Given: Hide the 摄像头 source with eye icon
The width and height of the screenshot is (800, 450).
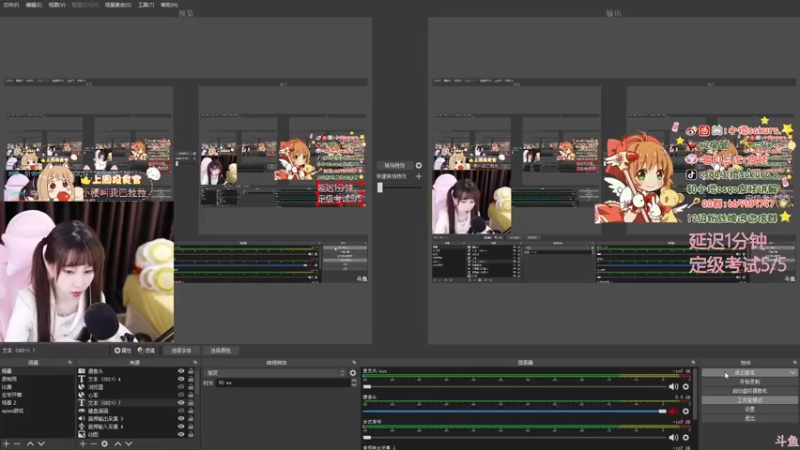Looking at the screenshot, I should (x=181, y=371).
